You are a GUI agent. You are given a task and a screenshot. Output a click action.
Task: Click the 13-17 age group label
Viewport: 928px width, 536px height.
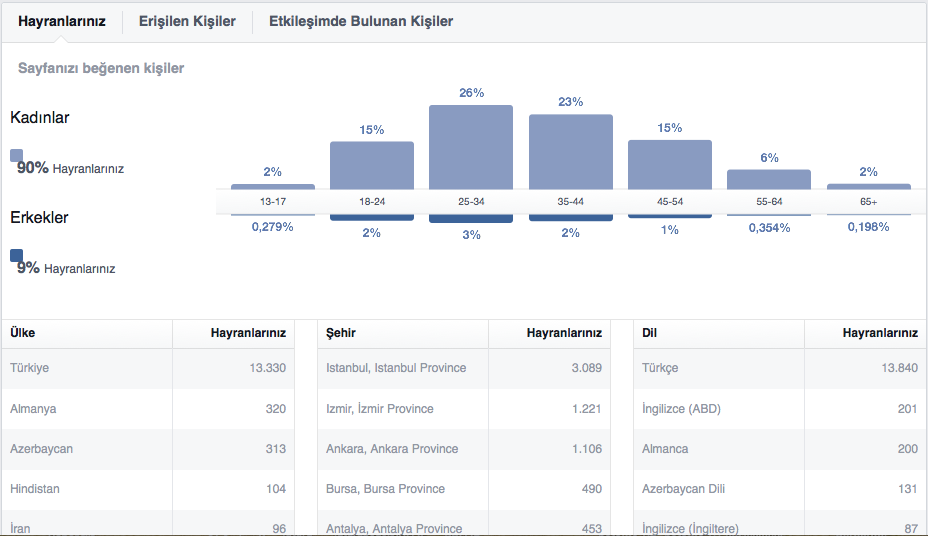pyautogui.click(x=273, y=202)
